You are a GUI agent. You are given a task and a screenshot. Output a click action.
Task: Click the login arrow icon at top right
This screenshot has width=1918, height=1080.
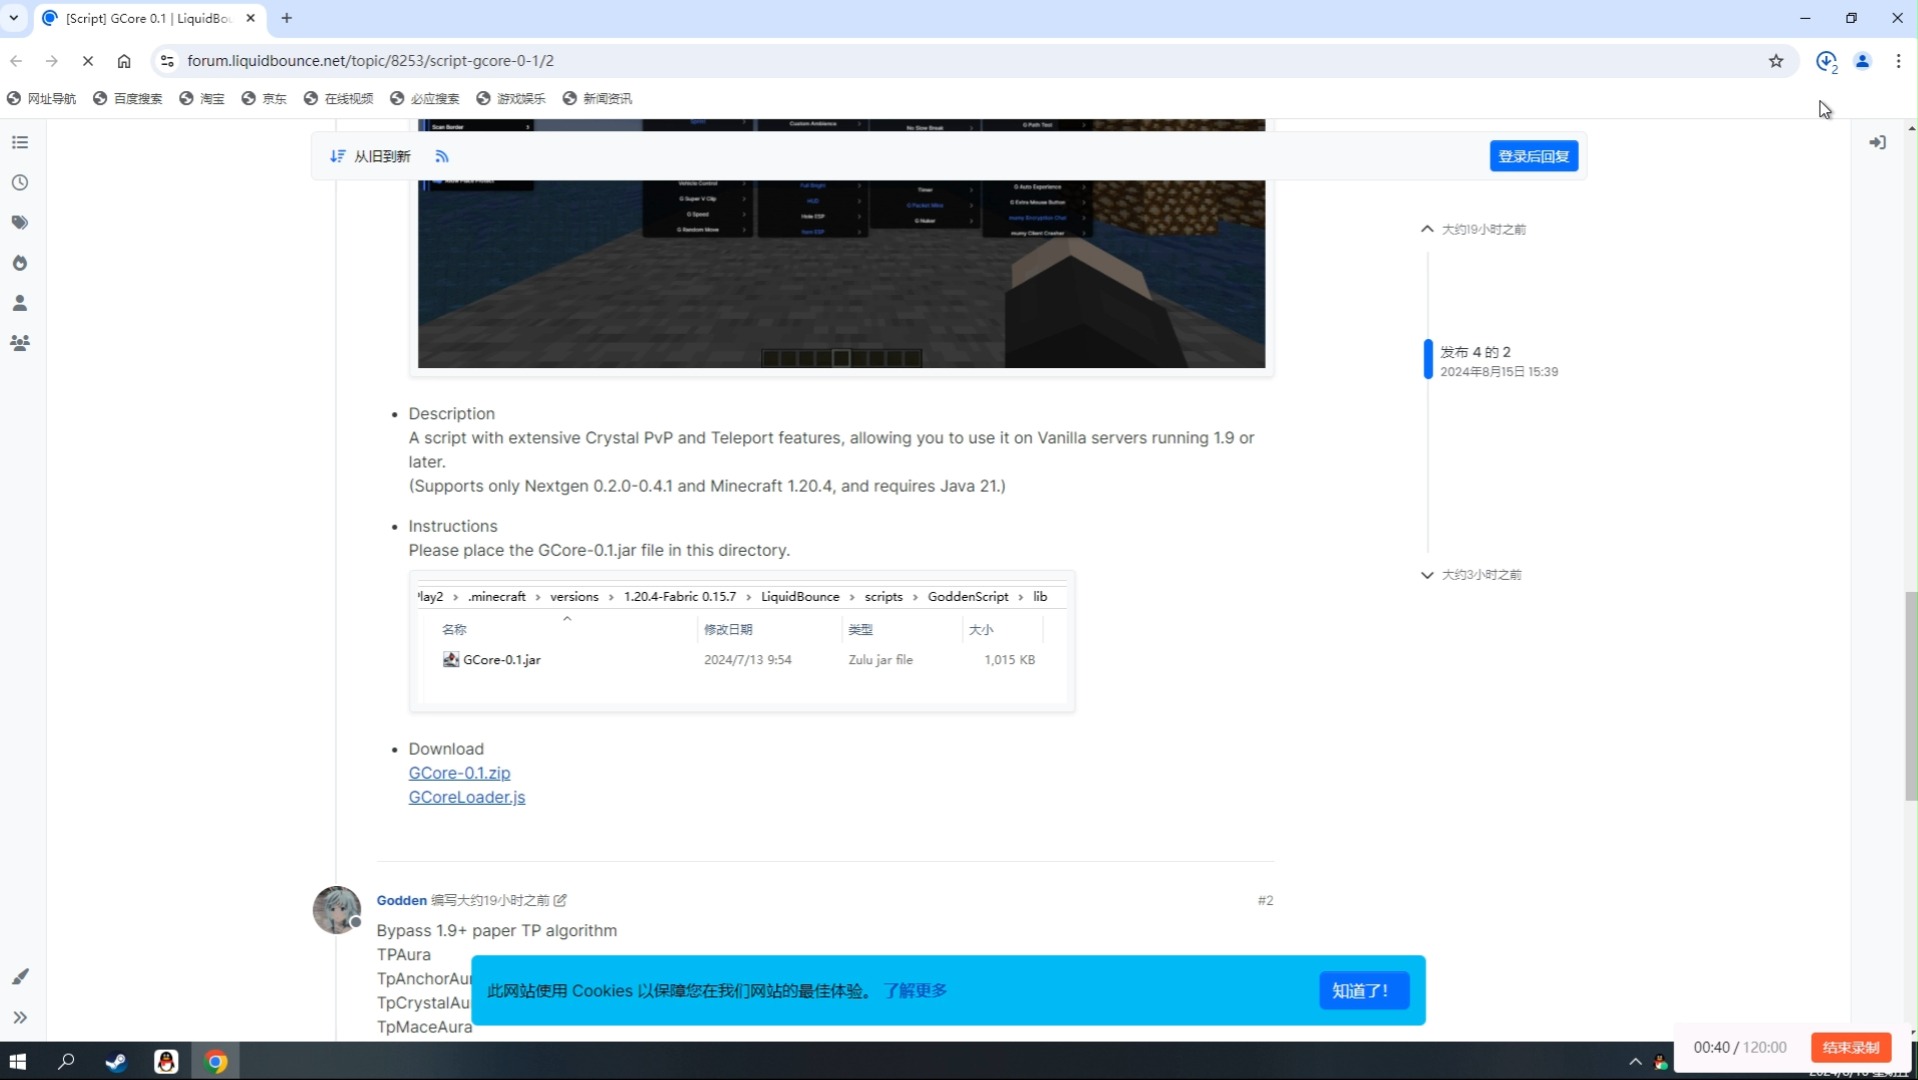click(1878, 143)
